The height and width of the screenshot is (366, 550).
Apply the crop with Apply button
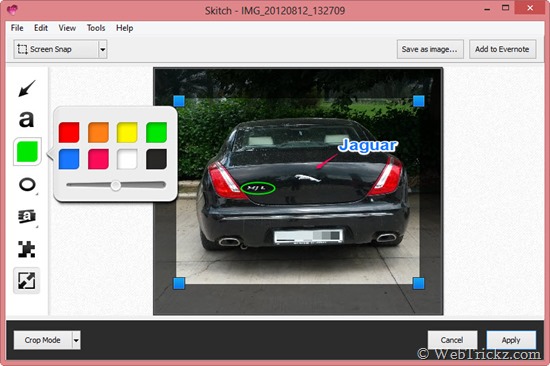coord(511,340)
